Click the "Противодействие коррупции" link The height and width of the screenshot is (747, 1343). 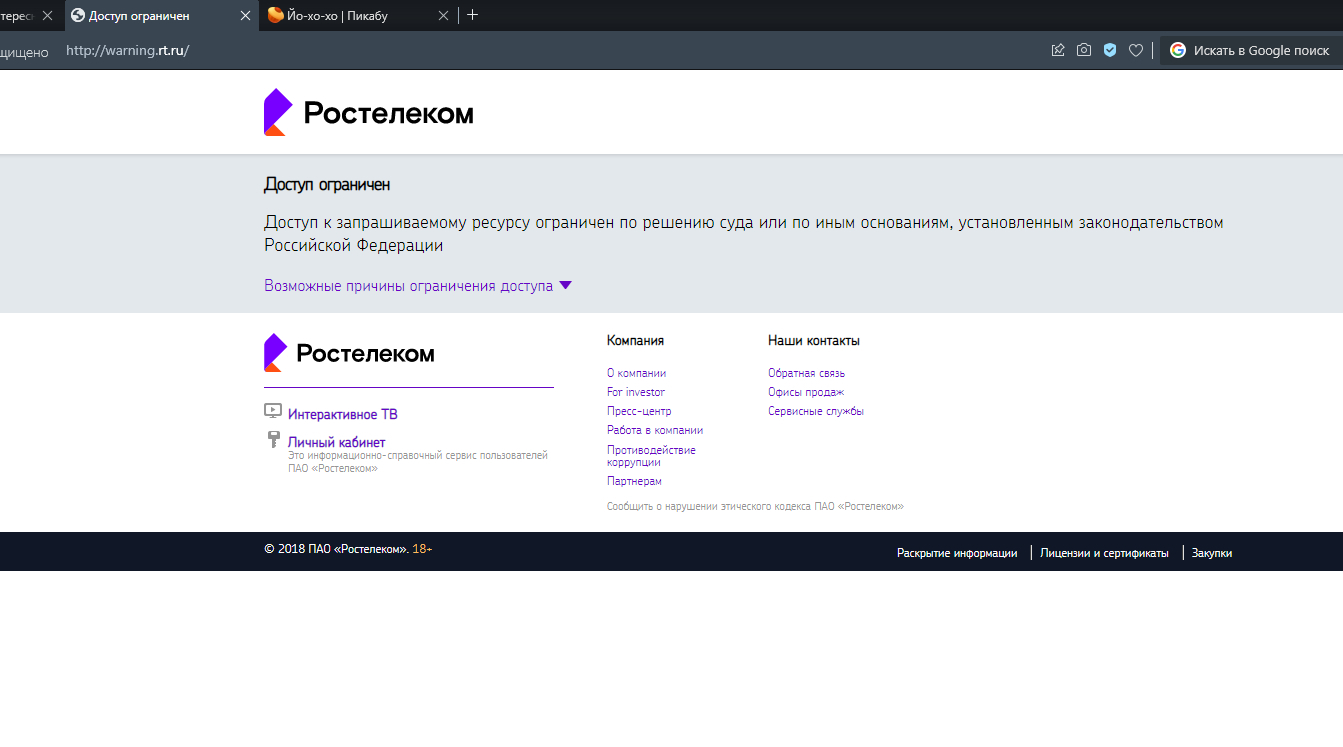[651, 456]
